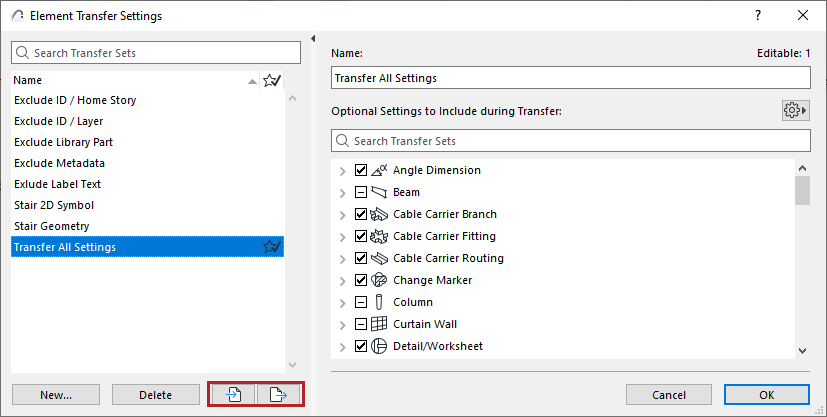Toggle the Beam partial checkbox
The width and height of the screenshot is (827, 417).
(x=362, y=192)
